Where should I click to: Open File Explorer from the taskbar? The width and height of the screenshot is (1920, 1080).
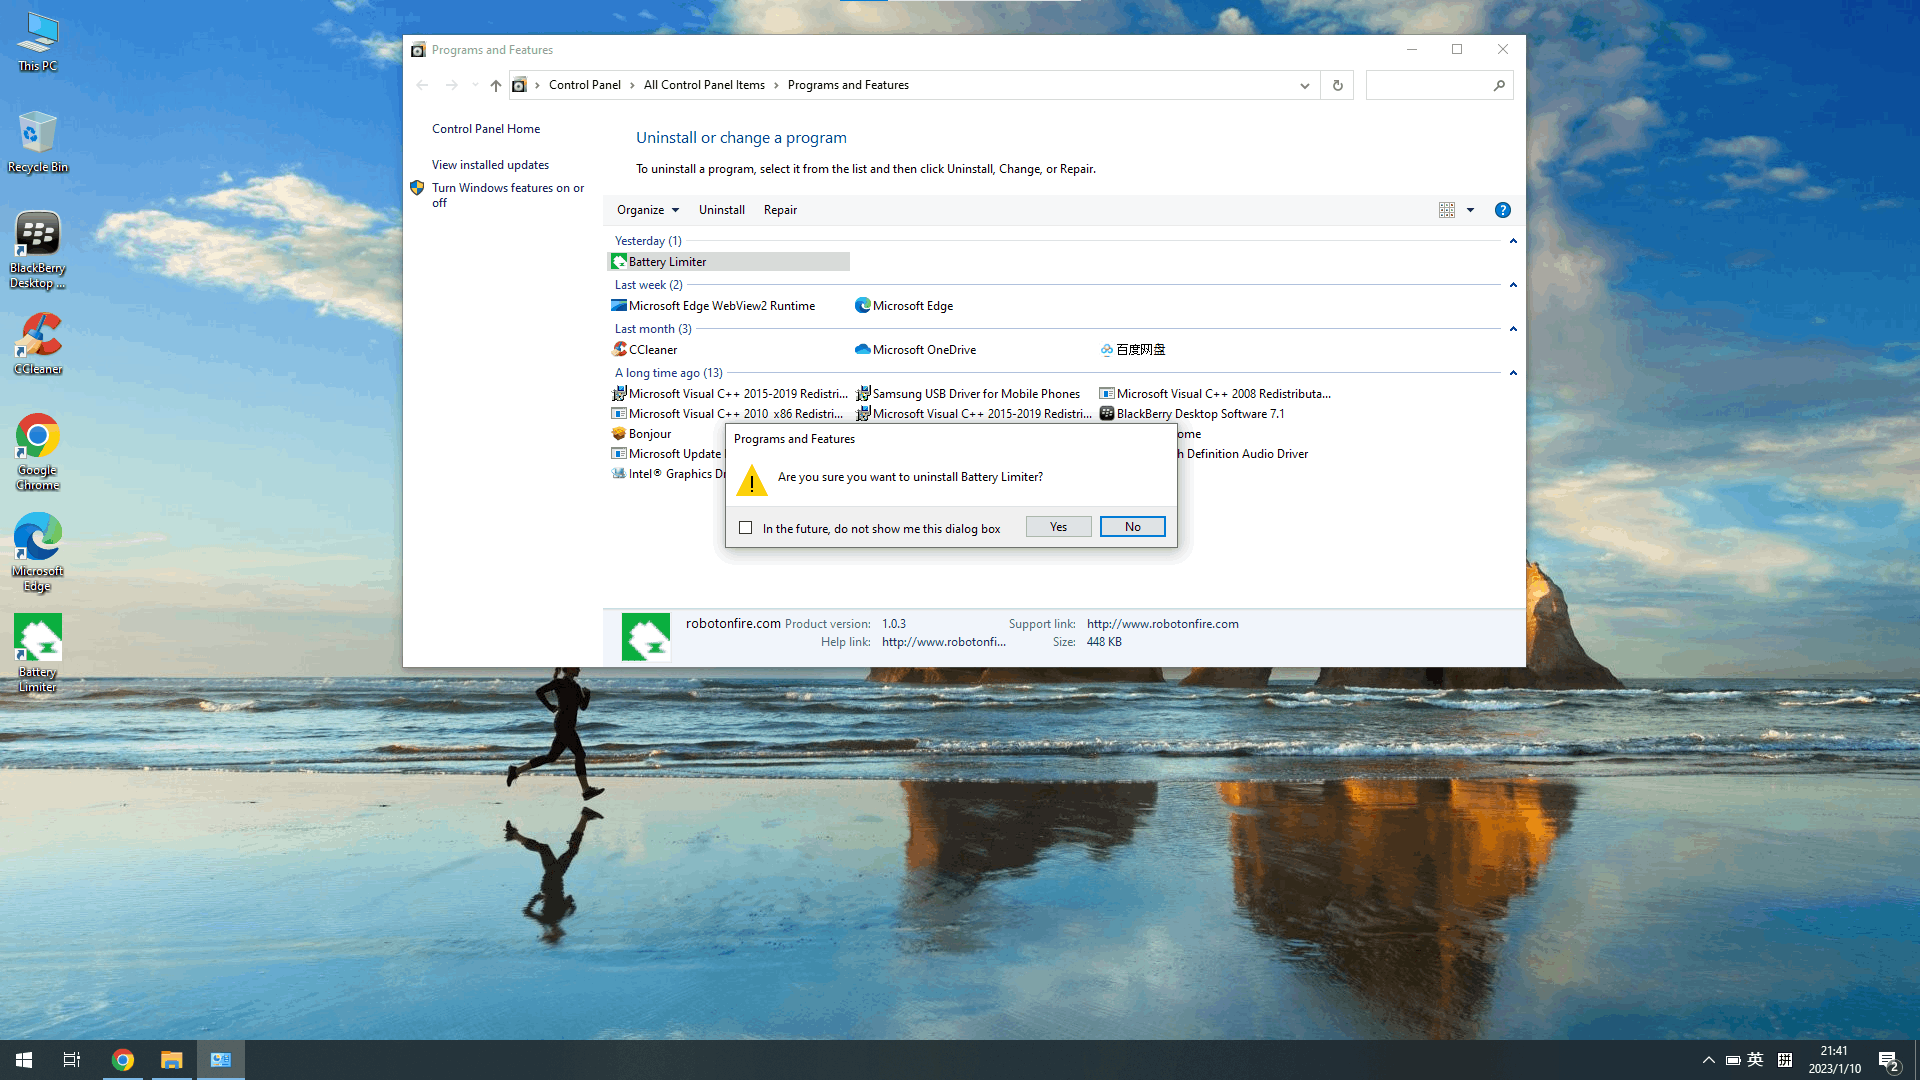172,1060
